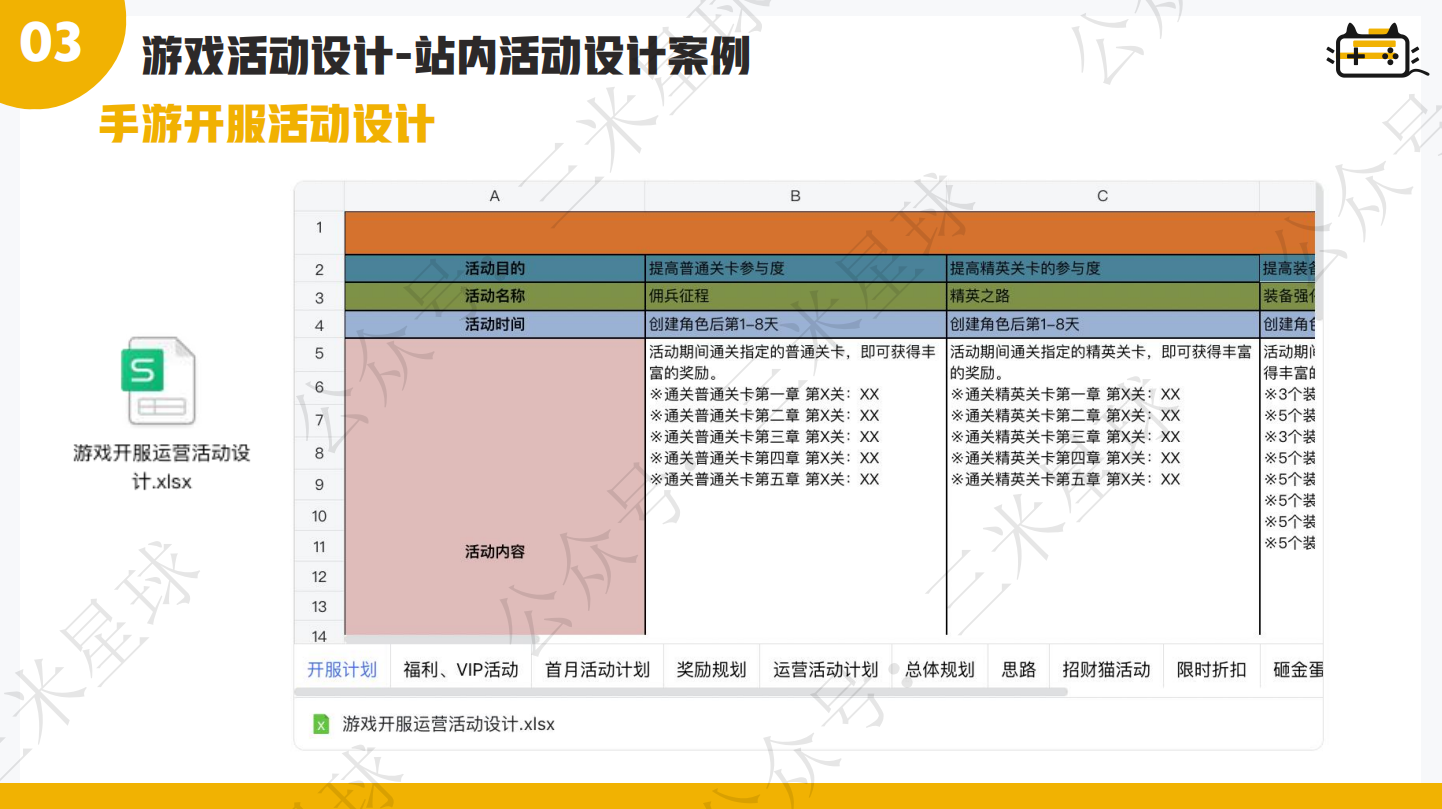Open the 思路 sheet tab
Image resolution: width=1442 pixels, height=809 pixels.
pyautogui.click(x=1018, y=669)
